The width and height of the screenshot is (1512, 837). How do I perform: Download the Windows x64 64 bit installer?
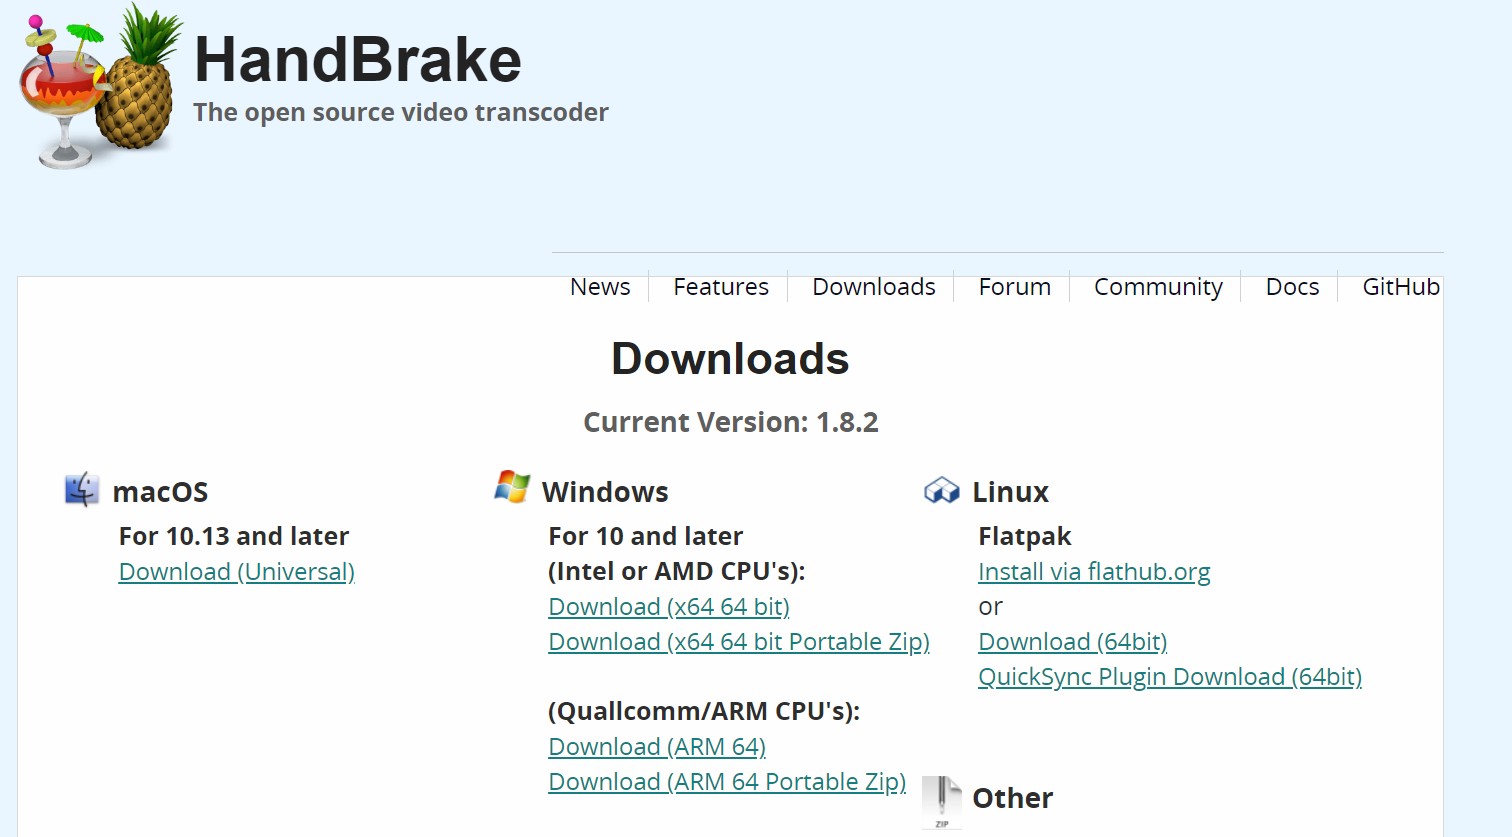669,607
